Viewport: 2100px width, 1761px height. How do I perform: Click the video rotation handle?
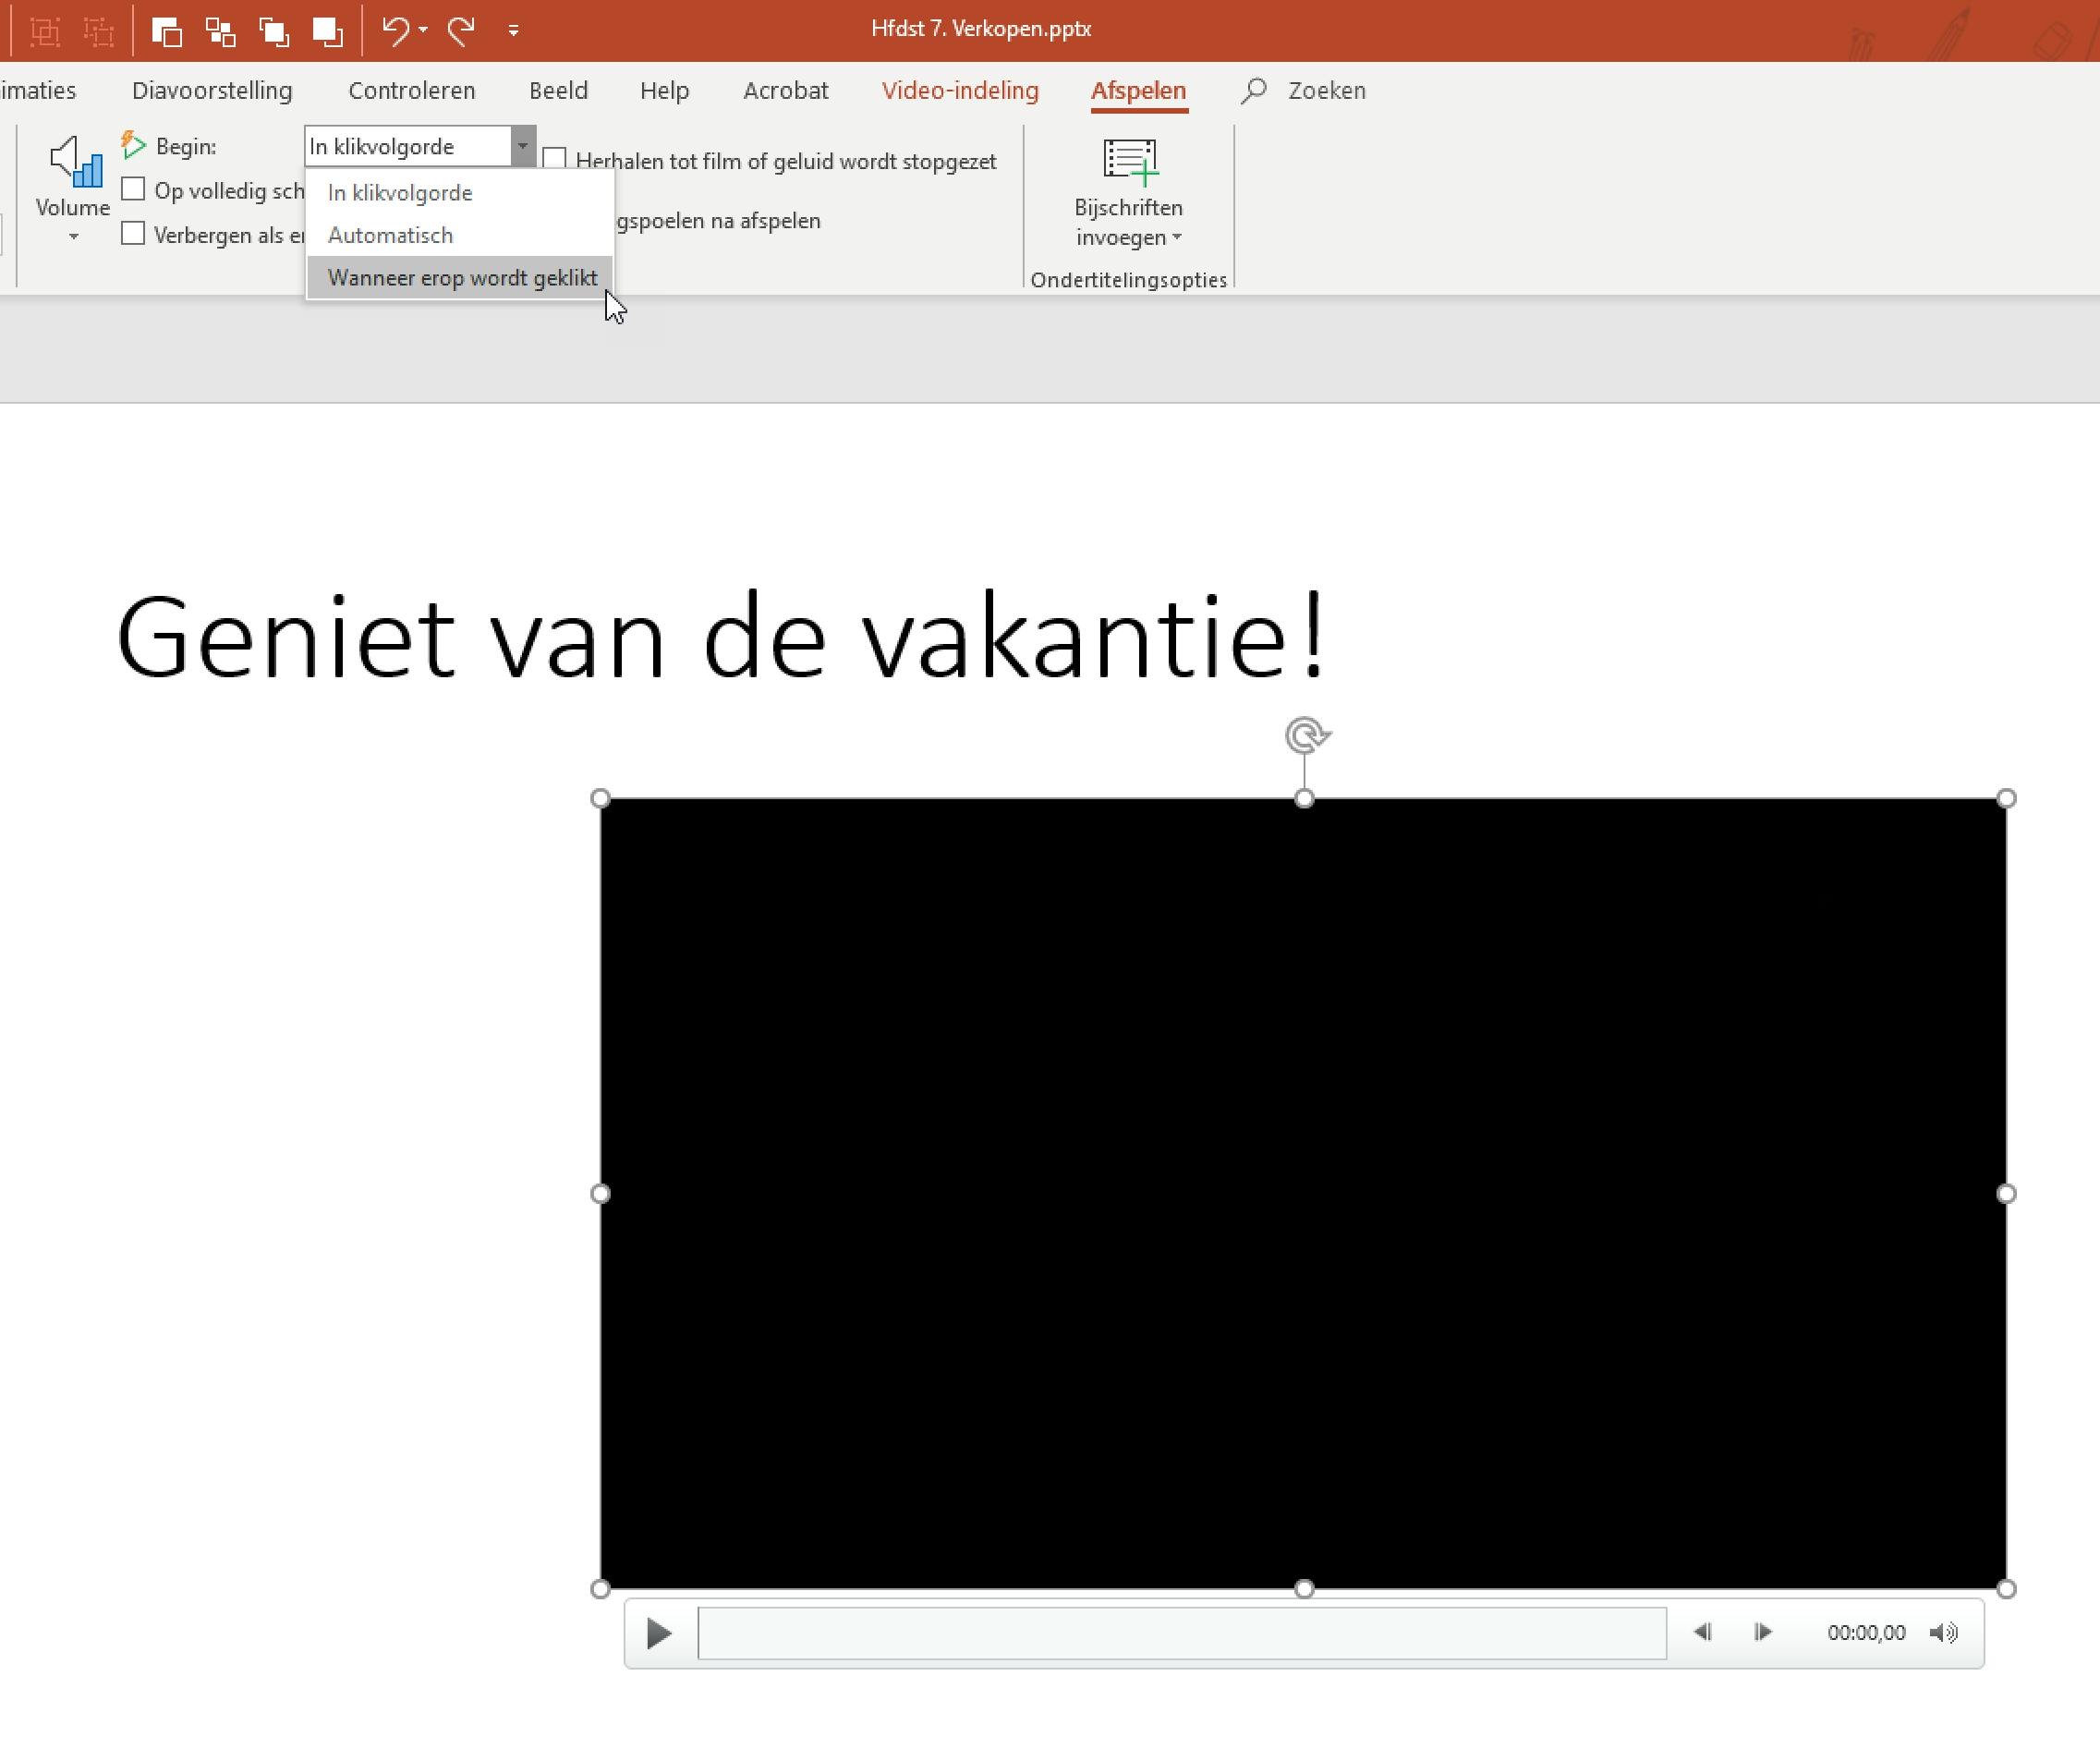(1305, 736)
